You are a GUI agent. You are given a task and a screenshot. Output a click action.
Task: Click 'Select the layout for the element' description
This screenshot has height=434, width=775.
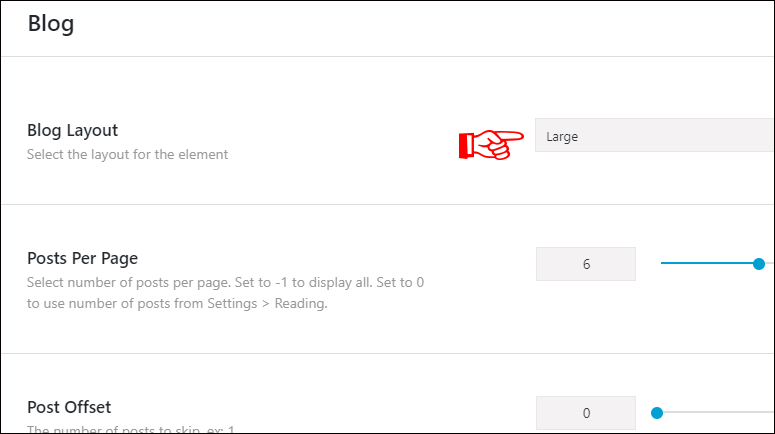(x=128, y=154)
